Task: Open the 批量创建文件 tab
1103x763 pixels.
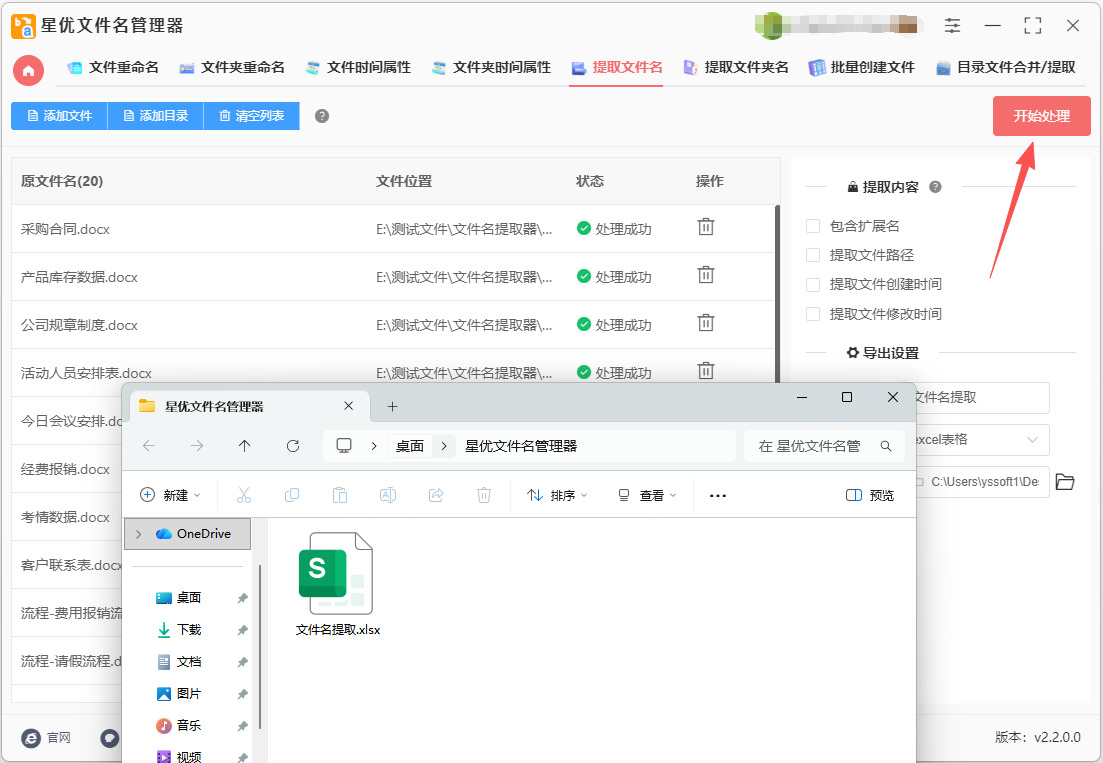Action: (x=861, y=68)
